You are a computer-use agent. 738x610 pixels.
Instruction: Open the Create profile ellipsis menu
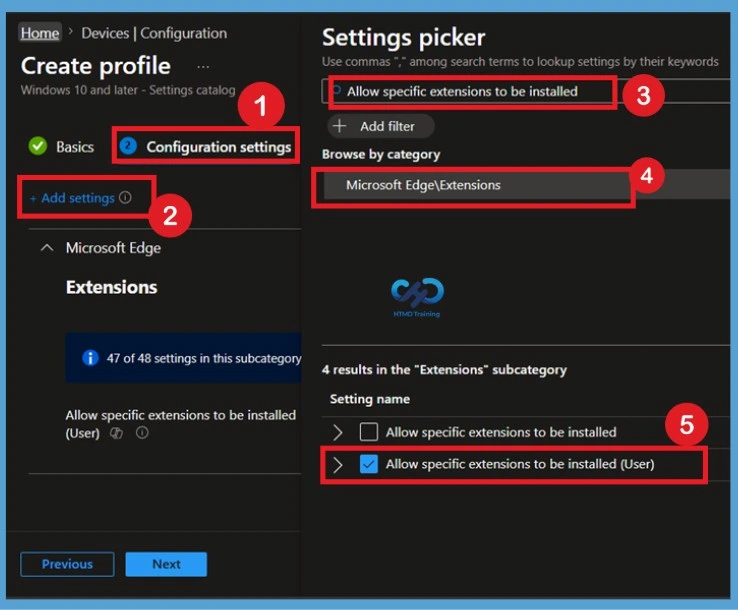[203, 67]
